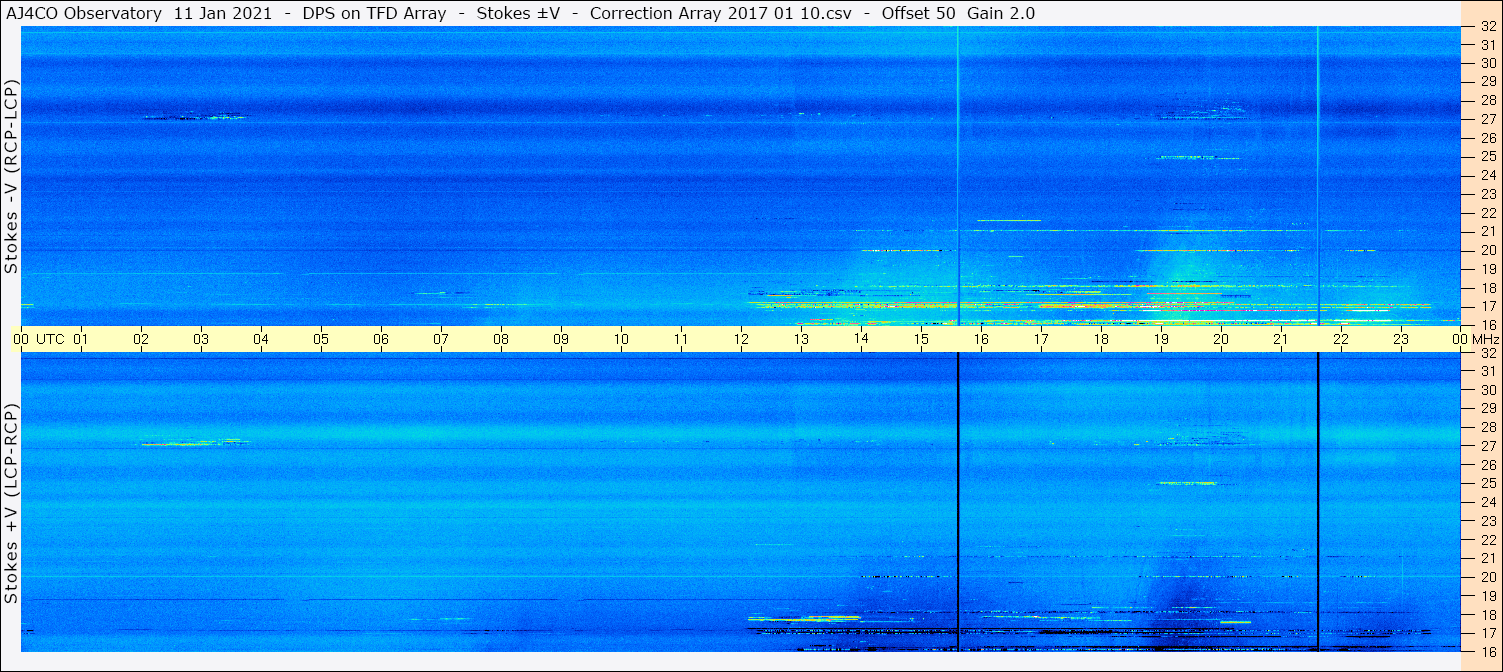Click the 'AJ4CO Observatory' title text
The width and height of the screenshot is (1503, 672).
point(85,13)
